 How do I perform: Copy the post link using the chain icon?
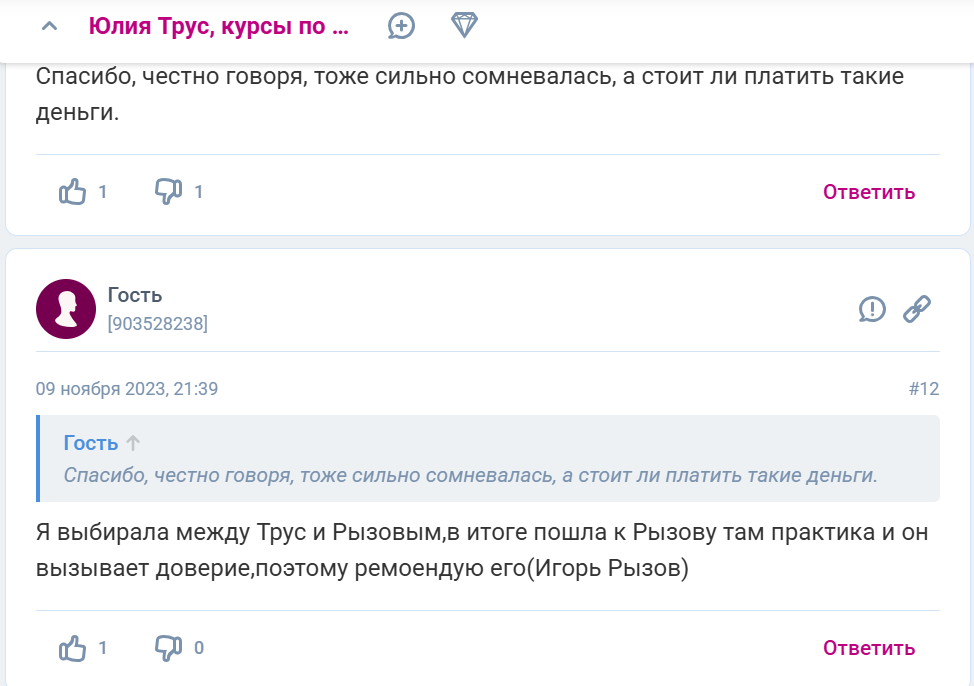tap(918, 310)
